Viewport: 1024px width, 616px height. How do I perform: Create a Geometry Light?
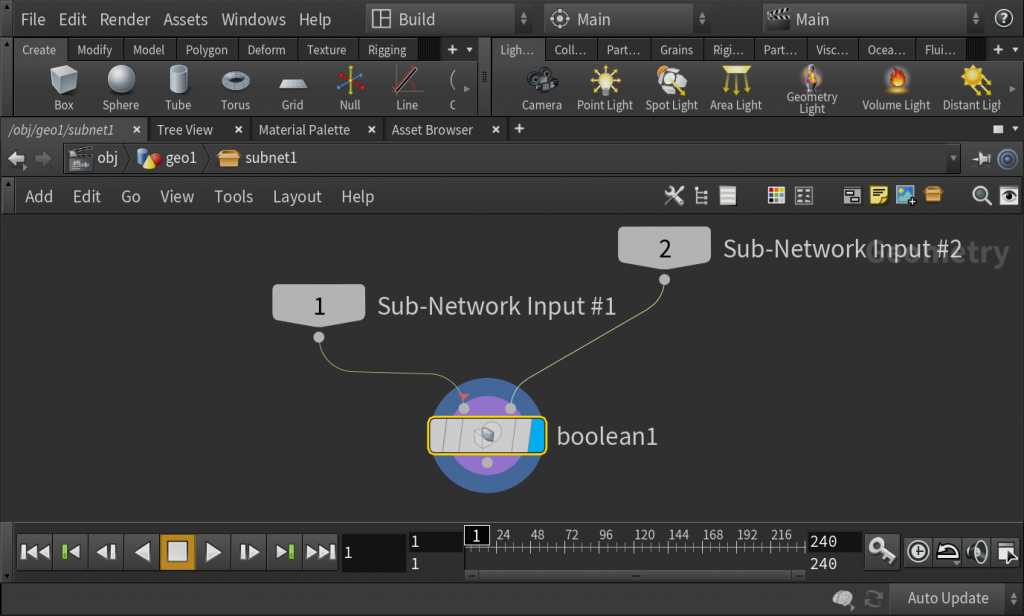pos(812,89)
